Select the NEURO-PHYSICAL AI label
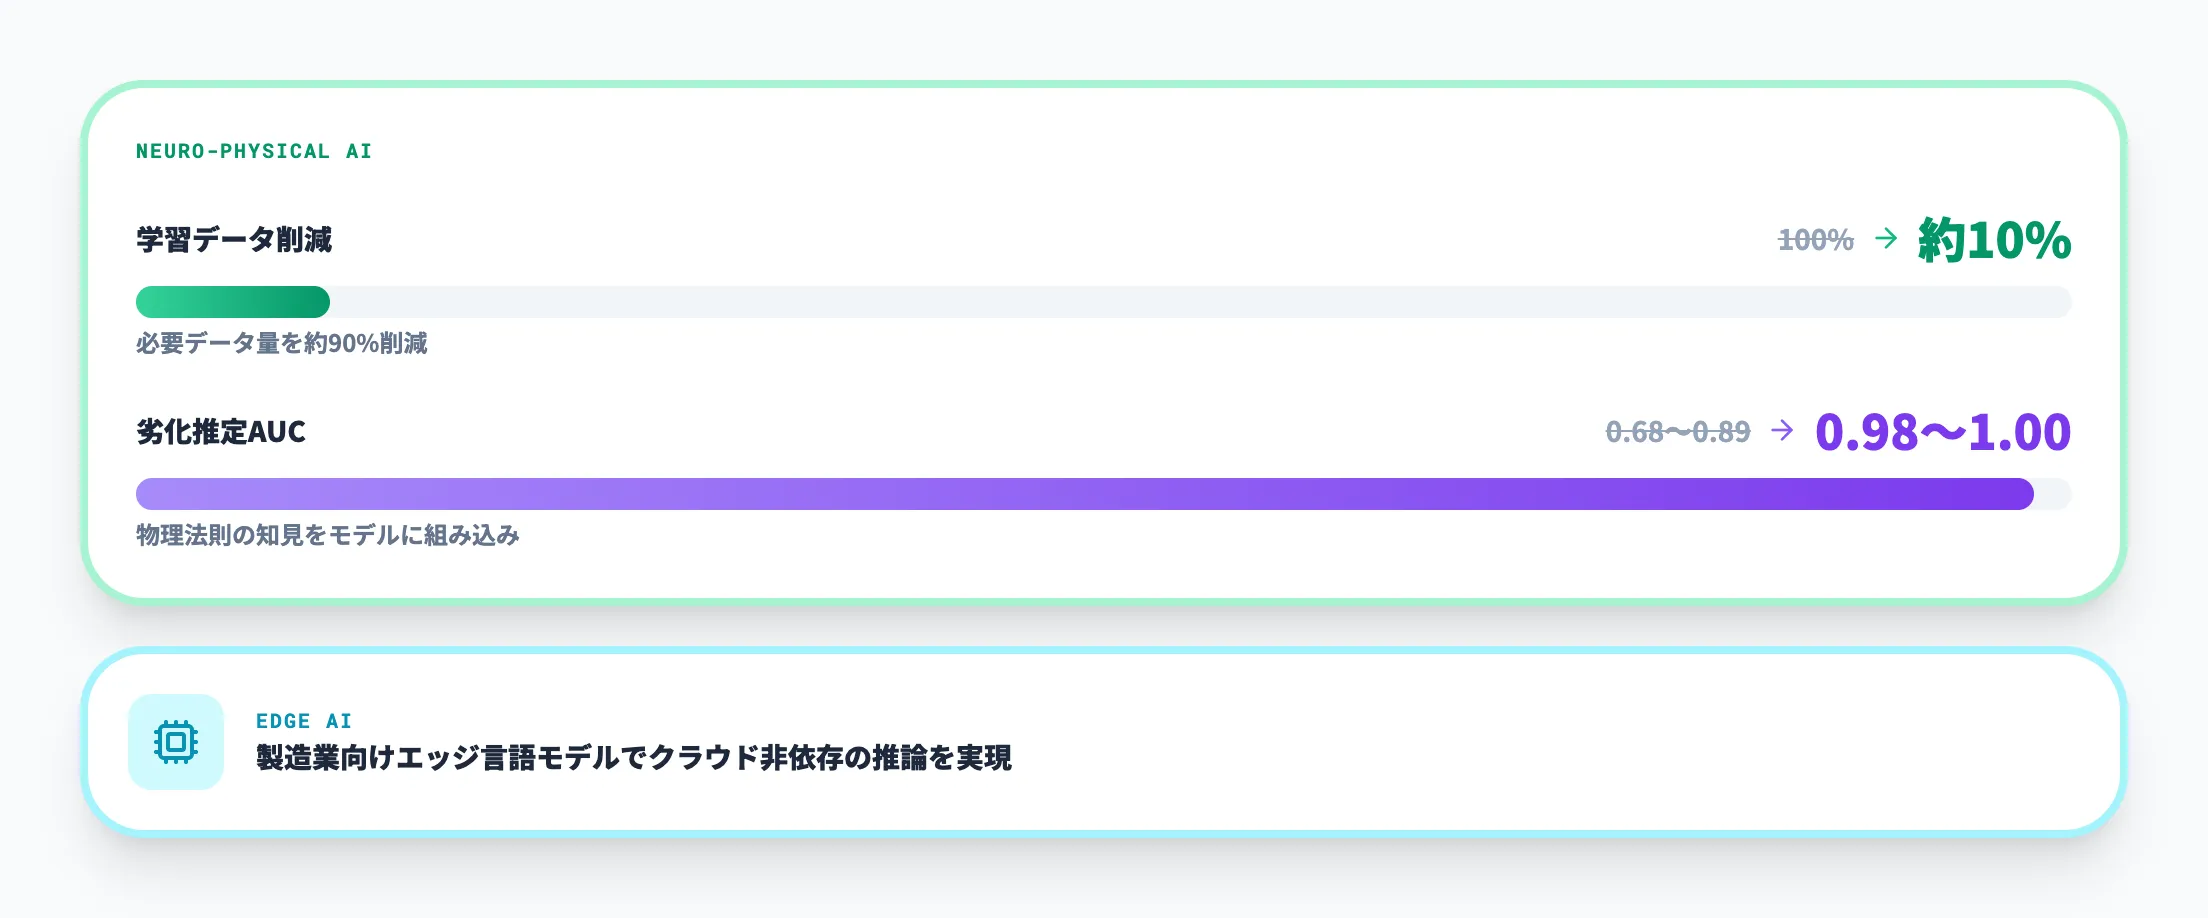 pos(254,151)
